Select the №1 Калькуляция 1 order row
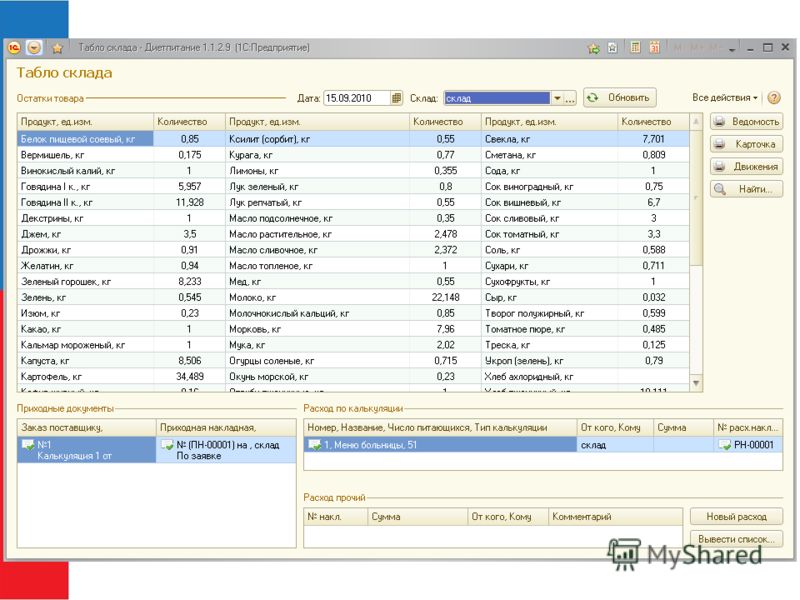The height and width of the screenshot is (600, 800). [x=86, y=449]
